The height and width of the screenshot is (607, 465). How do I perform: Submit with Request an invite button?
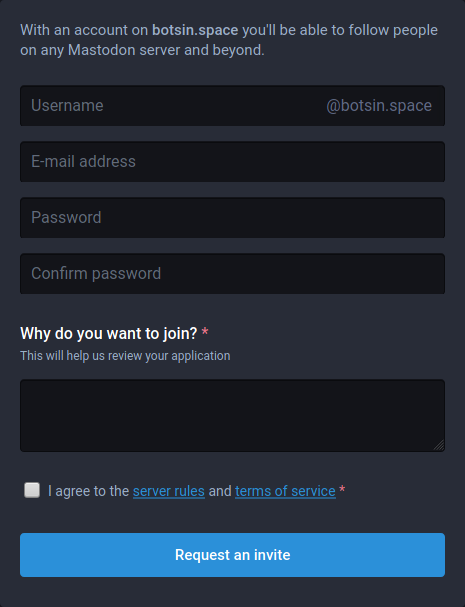[x=232, y=555]
